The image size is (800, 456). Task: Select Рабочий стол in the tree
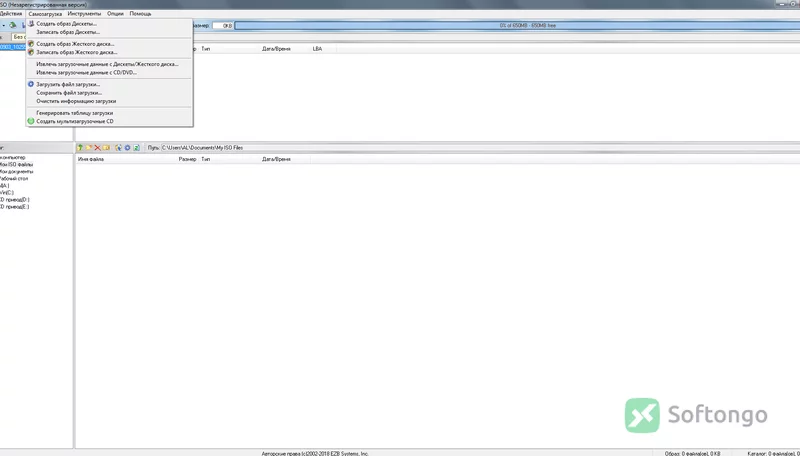[14, 179]
